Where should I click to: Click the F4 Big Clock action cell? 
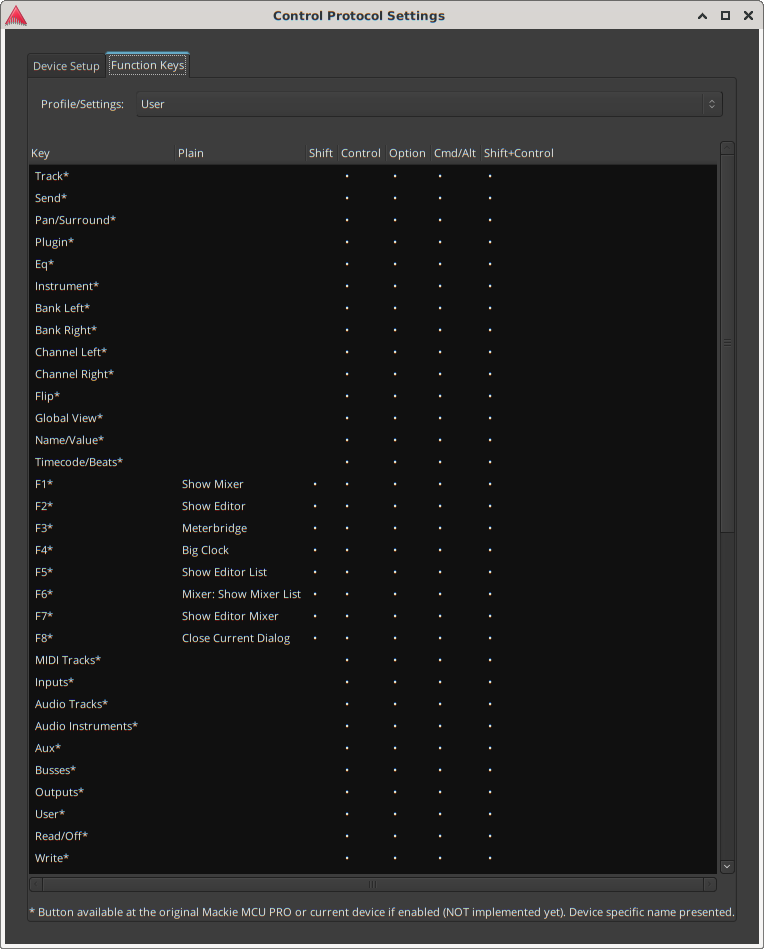click(x=206, y=550)
